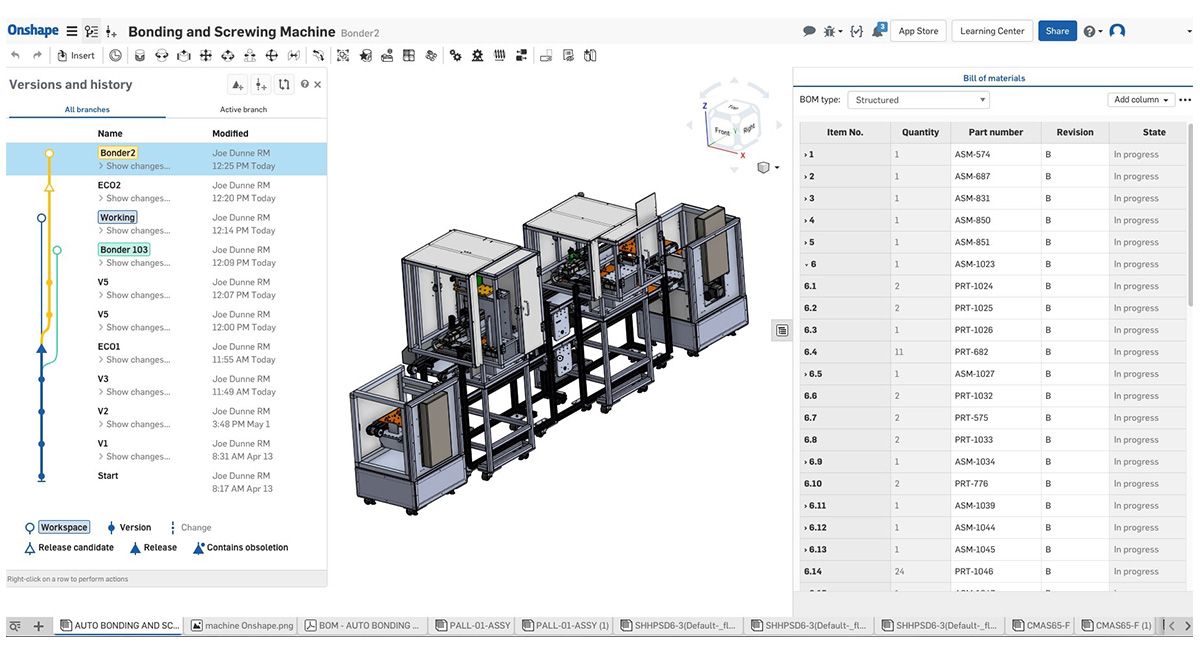
Task: Open the tab manager icon at bottom left
Action: [16, 626]
